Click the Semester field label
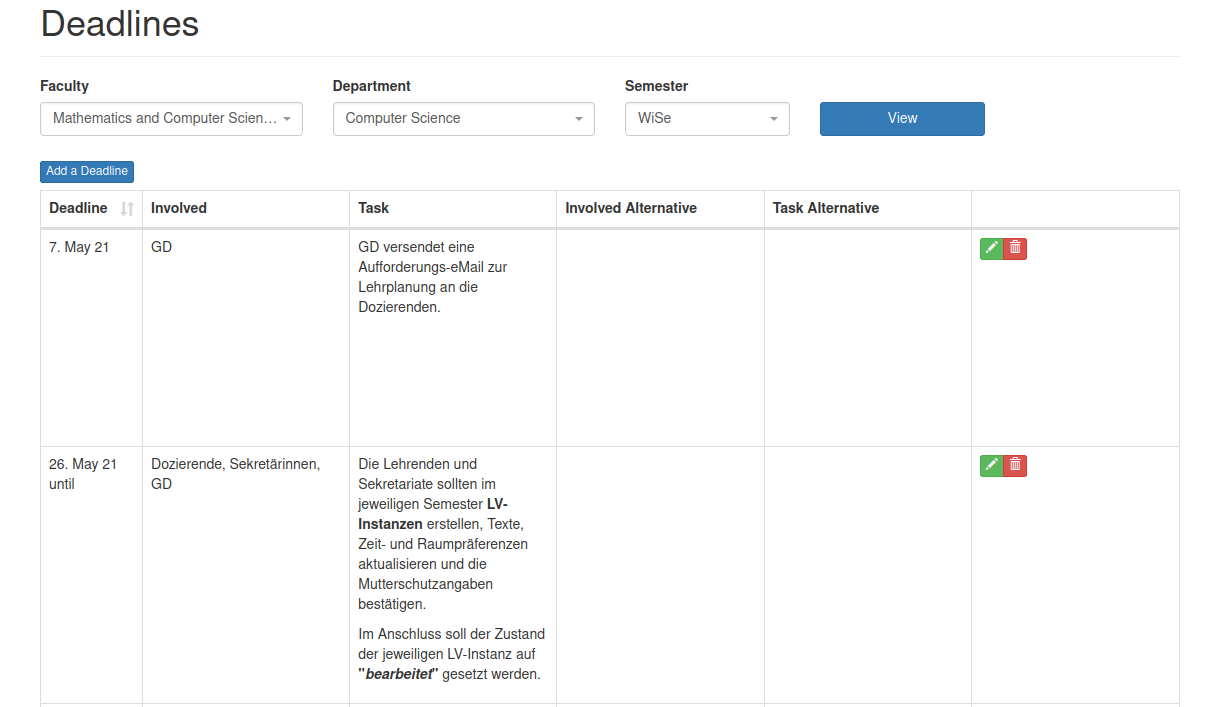Viewport: 1220px width, 707px height. 656,86
